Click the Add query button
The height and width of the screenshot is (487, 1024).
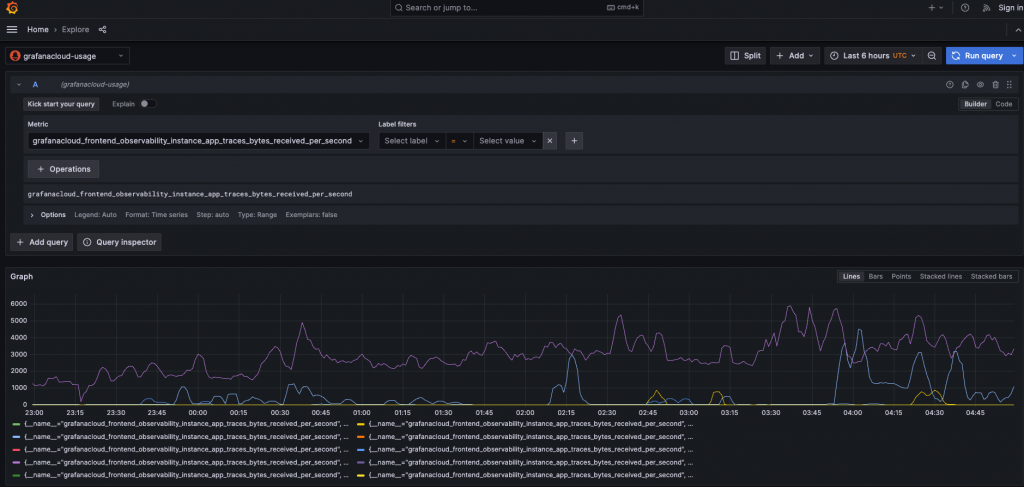click(x=42, y=242)
